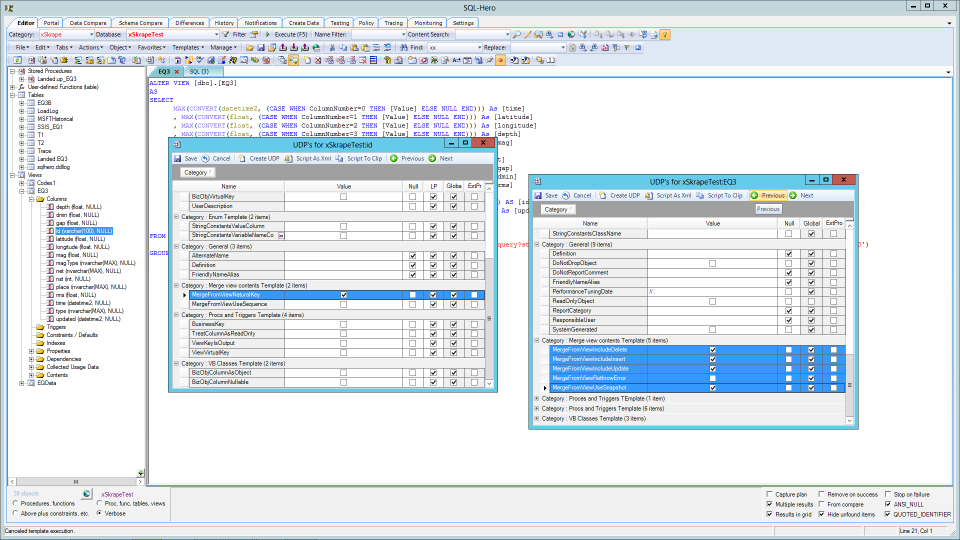The height and width of the screenshot is (540, 960).
Task: Toggle Results in grid checkbox
Action: 770,514
